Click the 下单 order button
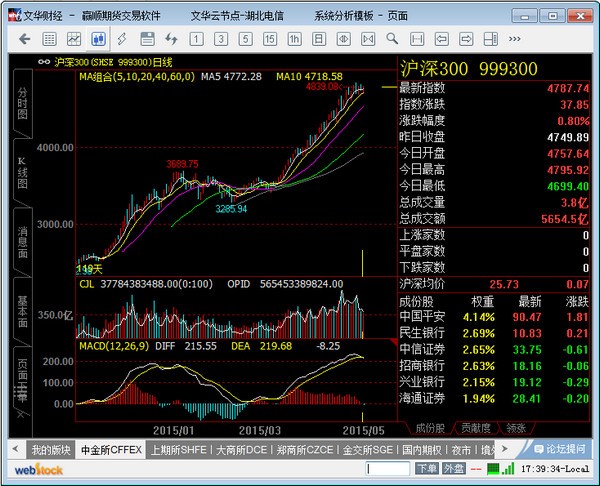 [426, 469]
